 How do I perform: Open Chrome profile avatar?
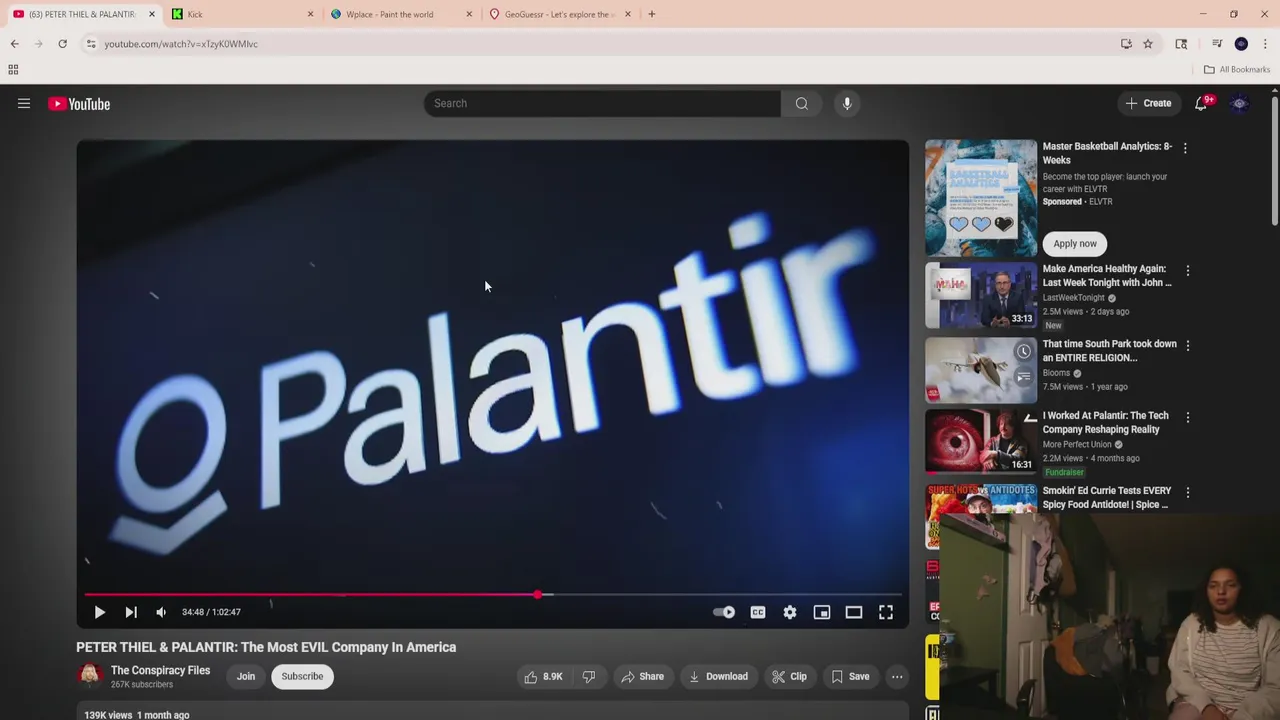coord(1241,44)
